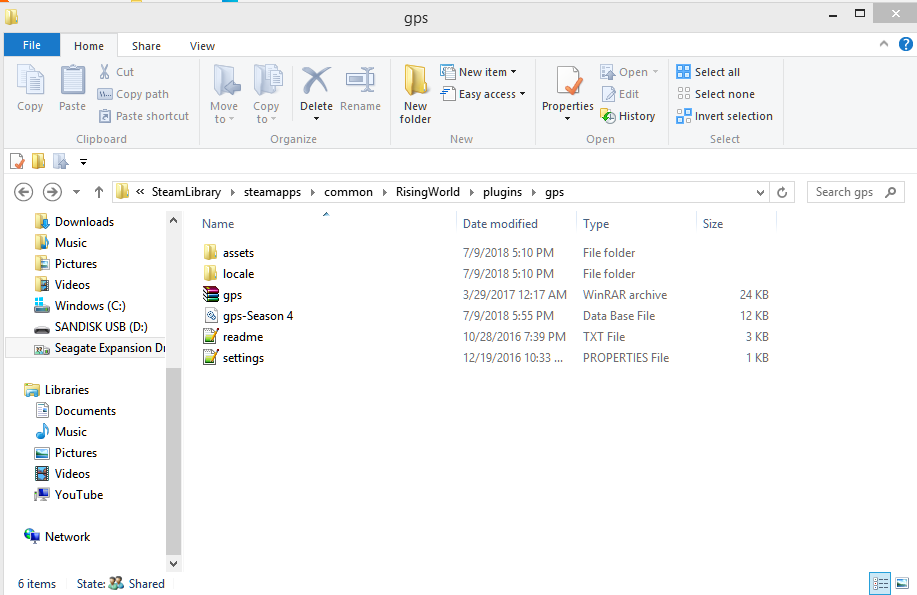Viewport: 917px width, 595px height.
Task: Click the Search gps input box
Action: (x=850, y=192)
